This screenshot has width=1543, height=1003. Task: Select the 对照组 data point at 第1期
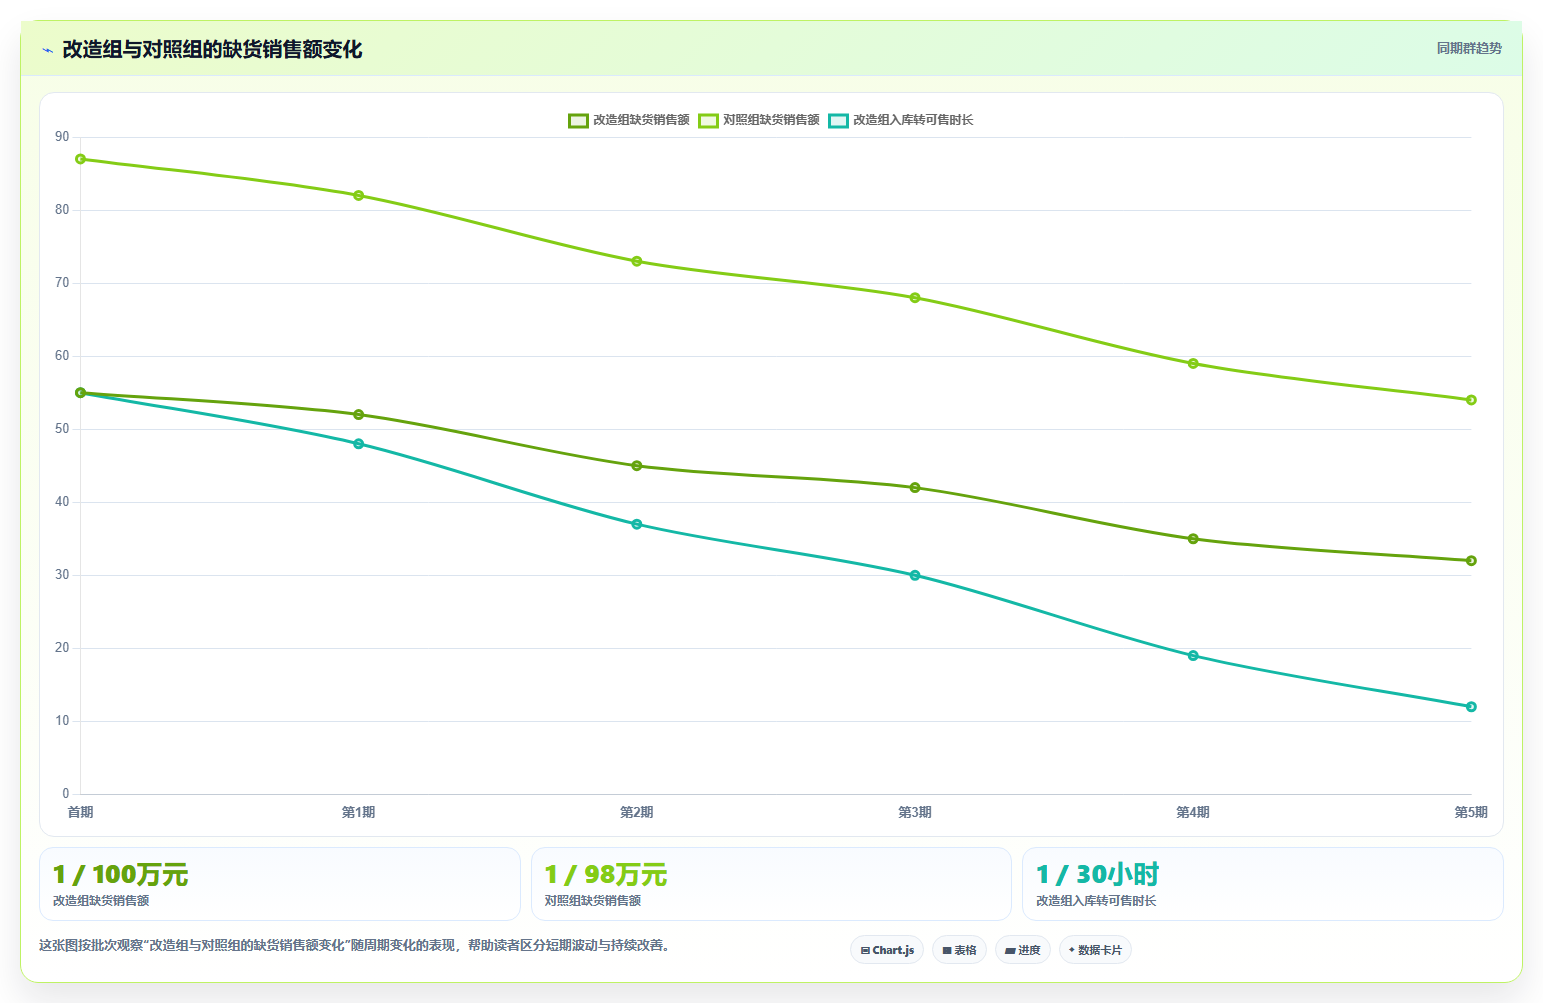[359, 195]
